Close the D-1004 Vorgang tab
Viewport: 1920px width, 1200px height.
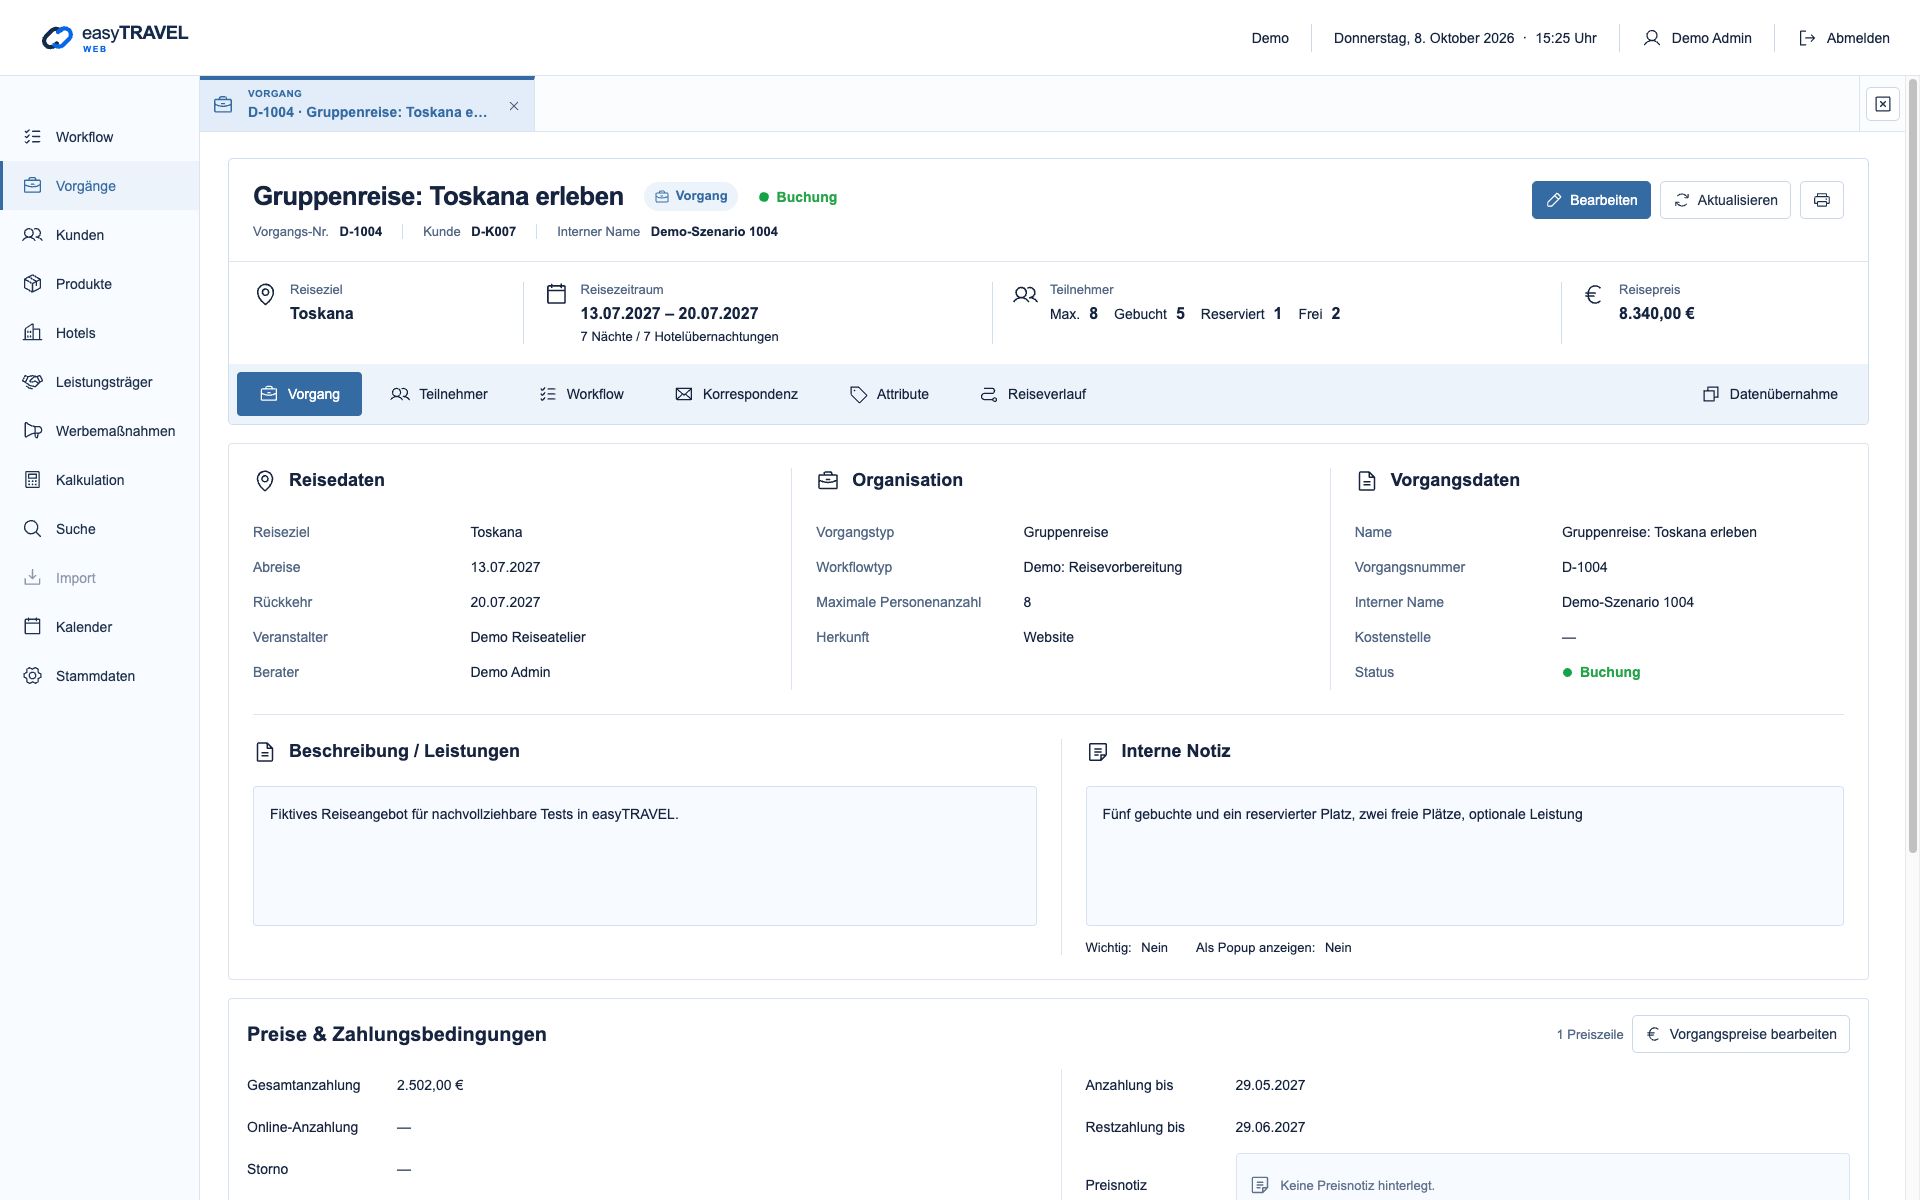click(x=514, y=106)
